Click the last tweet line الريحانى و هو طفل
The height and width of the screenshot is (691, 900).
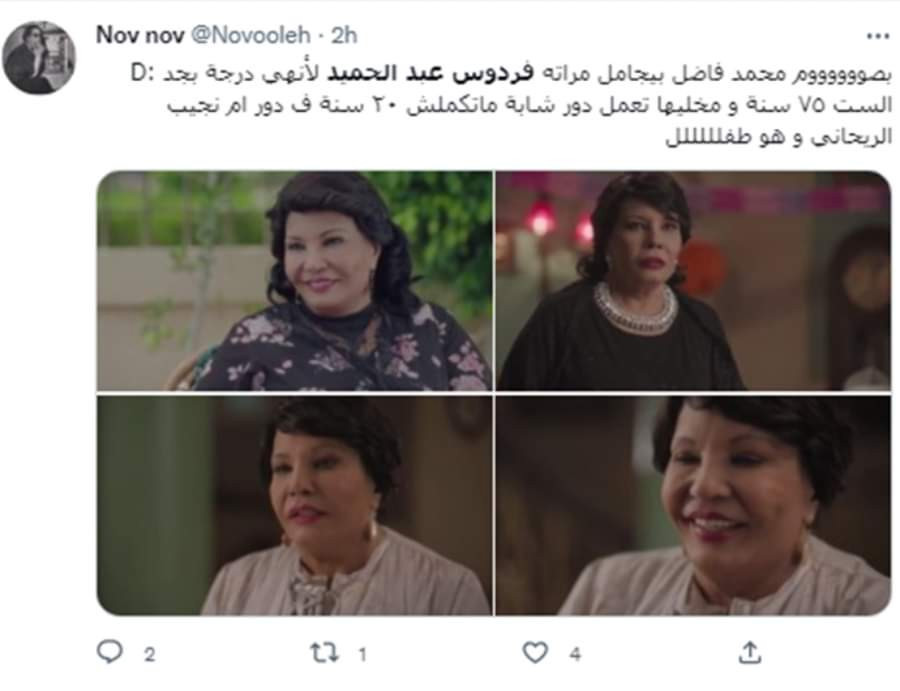coord(779,138)
